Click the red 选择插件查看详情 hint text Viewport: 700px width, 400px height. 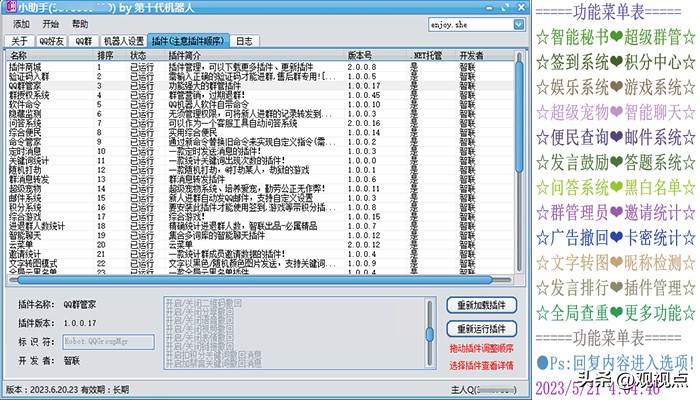coord(481,366)
